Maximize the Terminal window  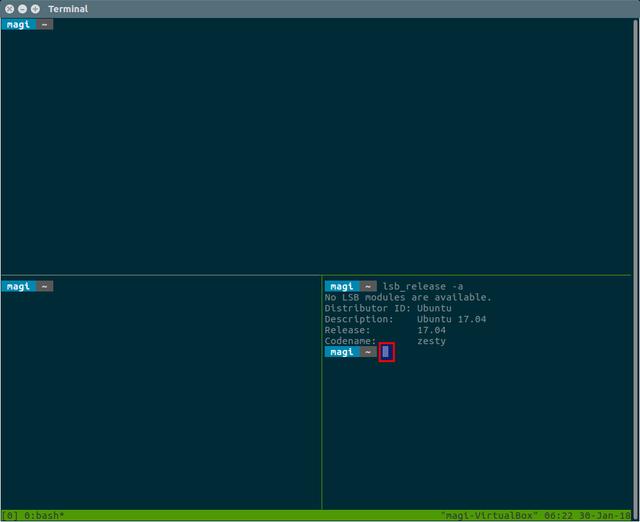coord(36,9)
